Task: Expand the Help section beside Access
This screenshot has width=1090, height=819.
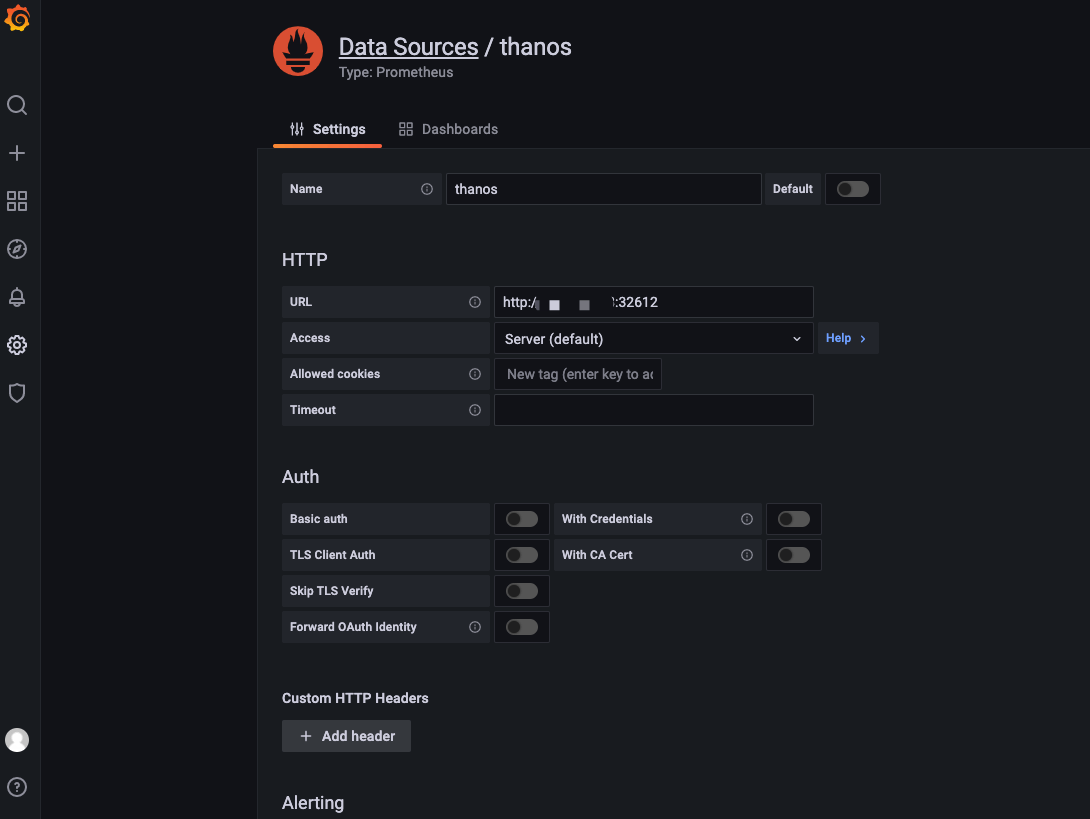Action: 848,338
